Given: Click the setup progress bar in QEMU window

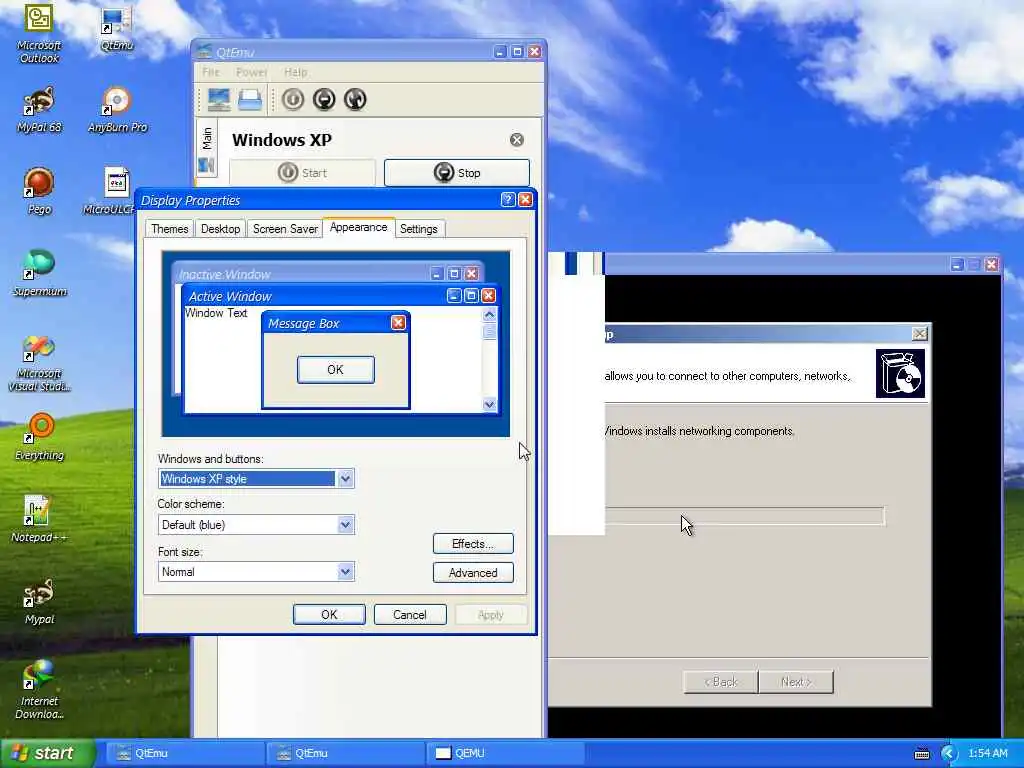Looking at the screenshot, I should [744, 516].
